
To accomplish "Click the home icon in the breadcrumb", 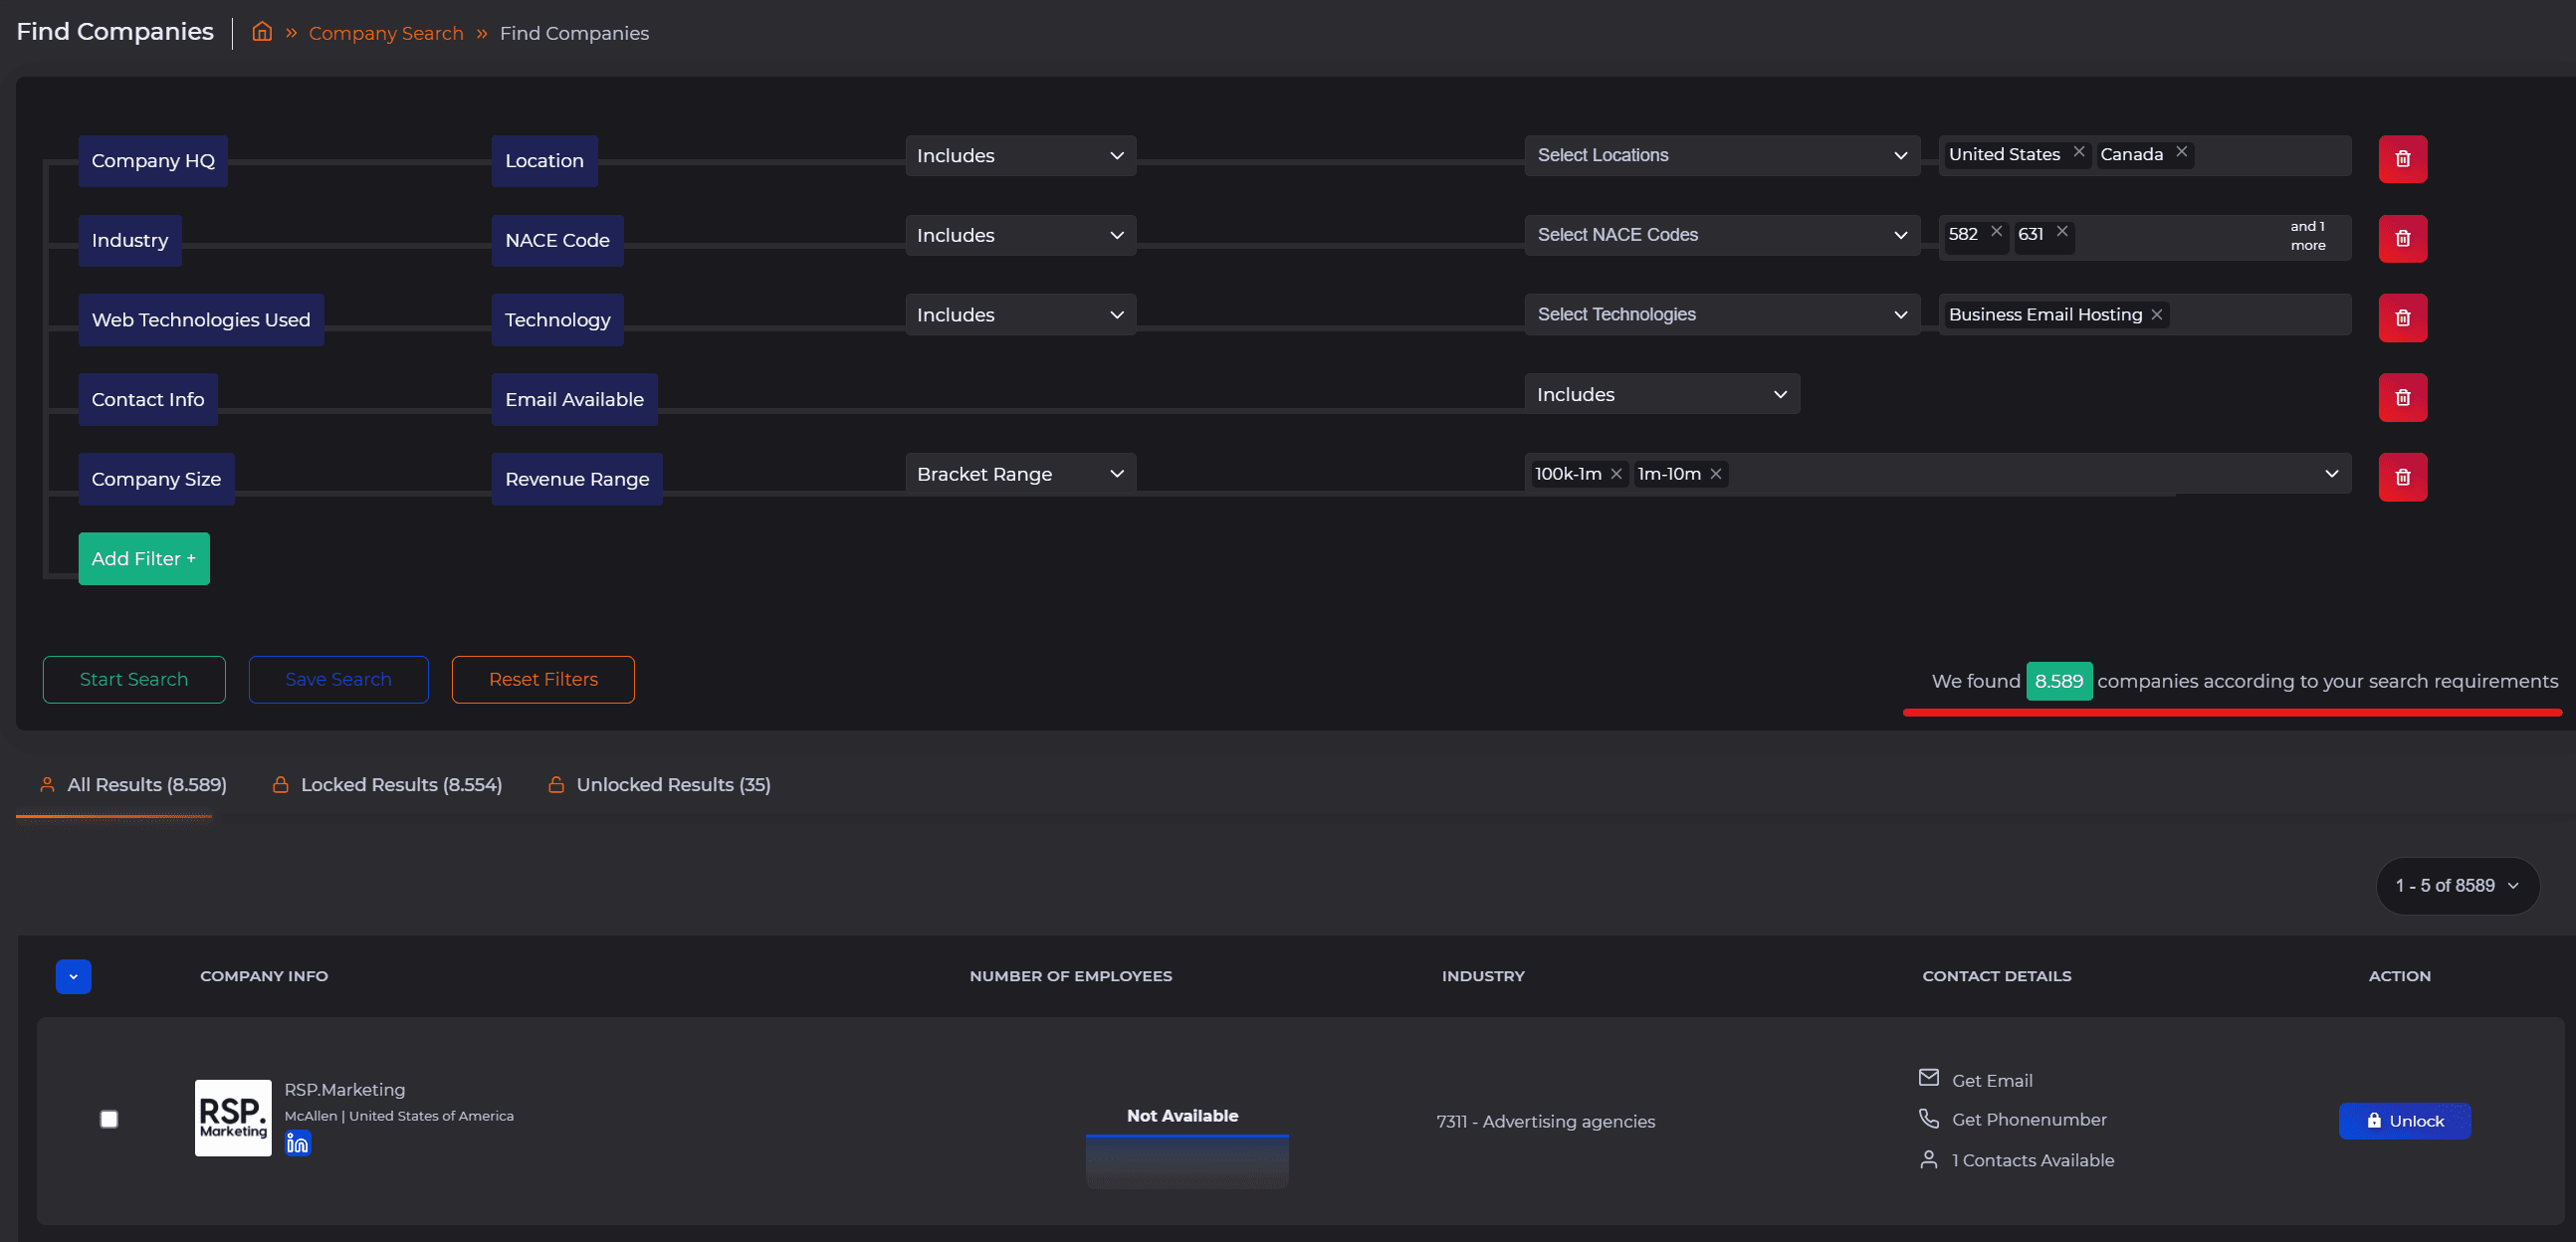I will [262, 32].
